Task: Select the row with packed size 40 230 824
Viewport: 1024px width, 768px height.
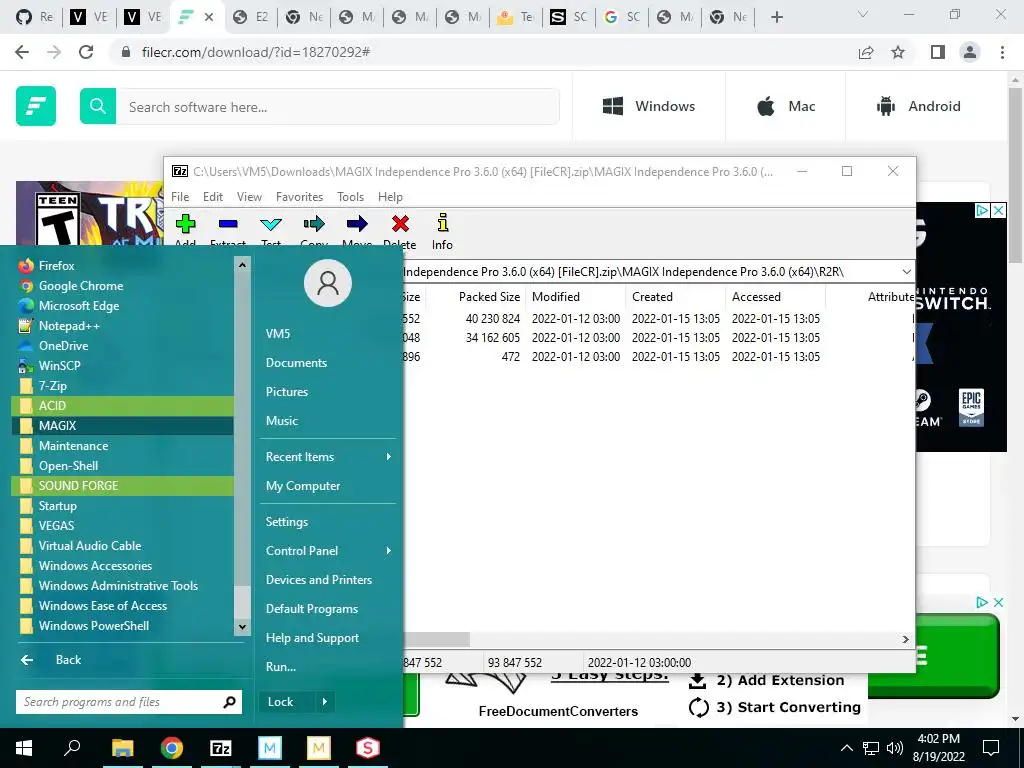Action: click(x=658, y=319)
